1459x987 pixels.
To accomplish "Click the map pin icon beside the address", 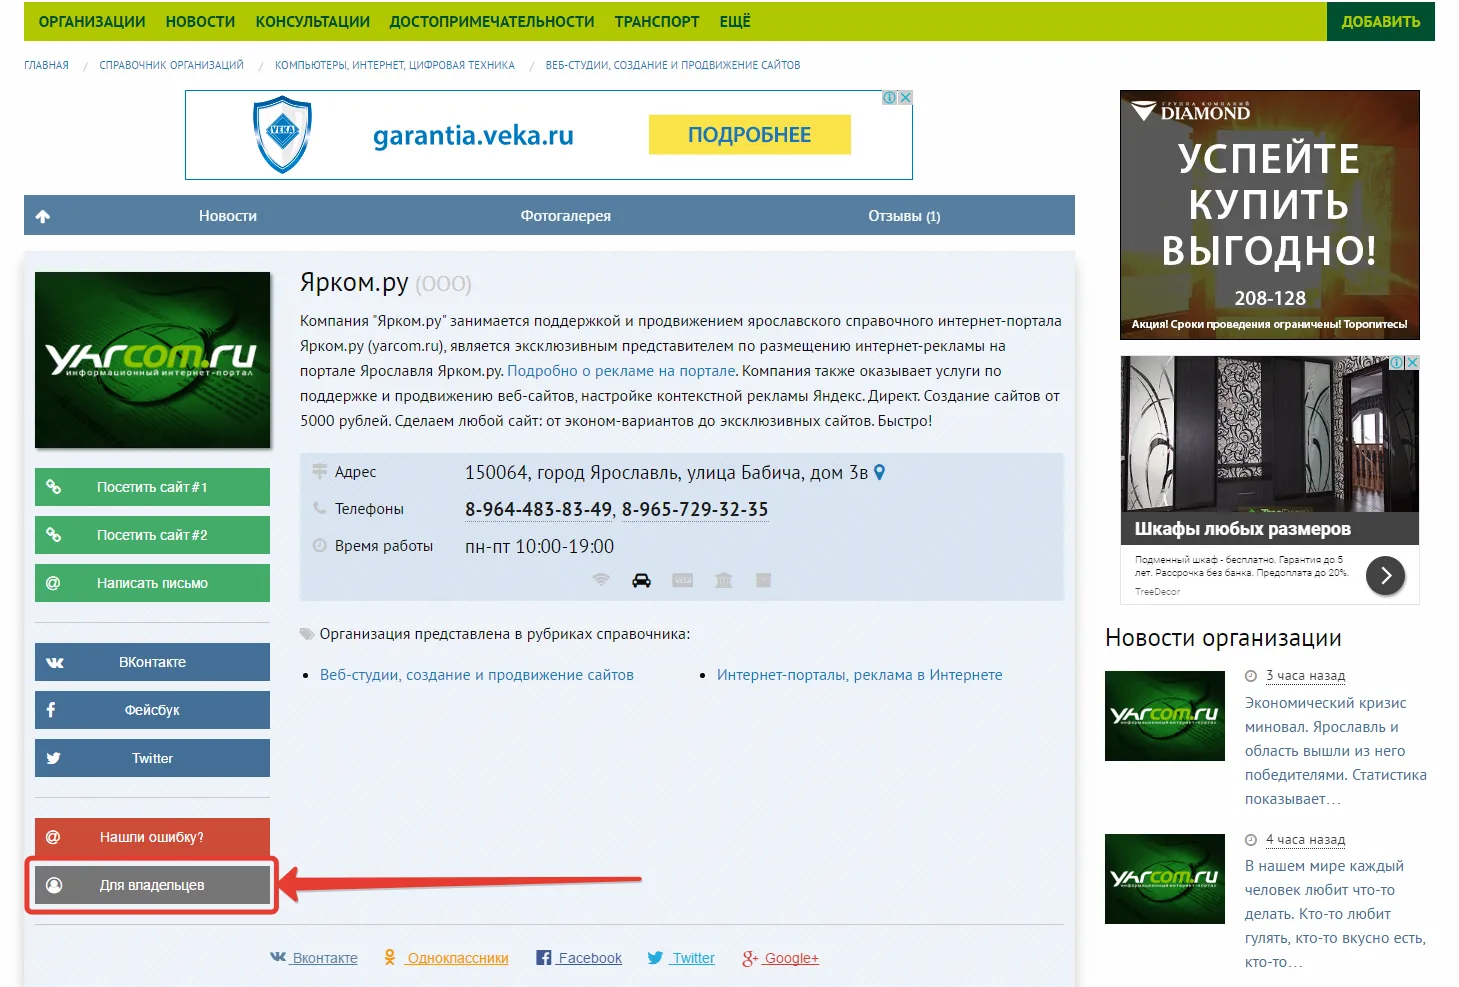I will [880, 472].
